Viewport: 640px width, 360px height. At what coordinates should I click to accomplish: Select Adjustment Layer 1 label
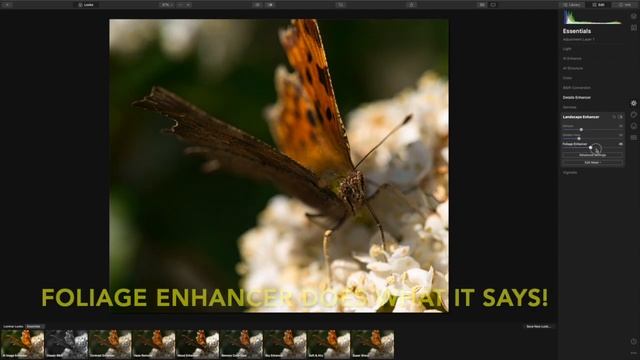pyautogui.click(x=579, y=40)
